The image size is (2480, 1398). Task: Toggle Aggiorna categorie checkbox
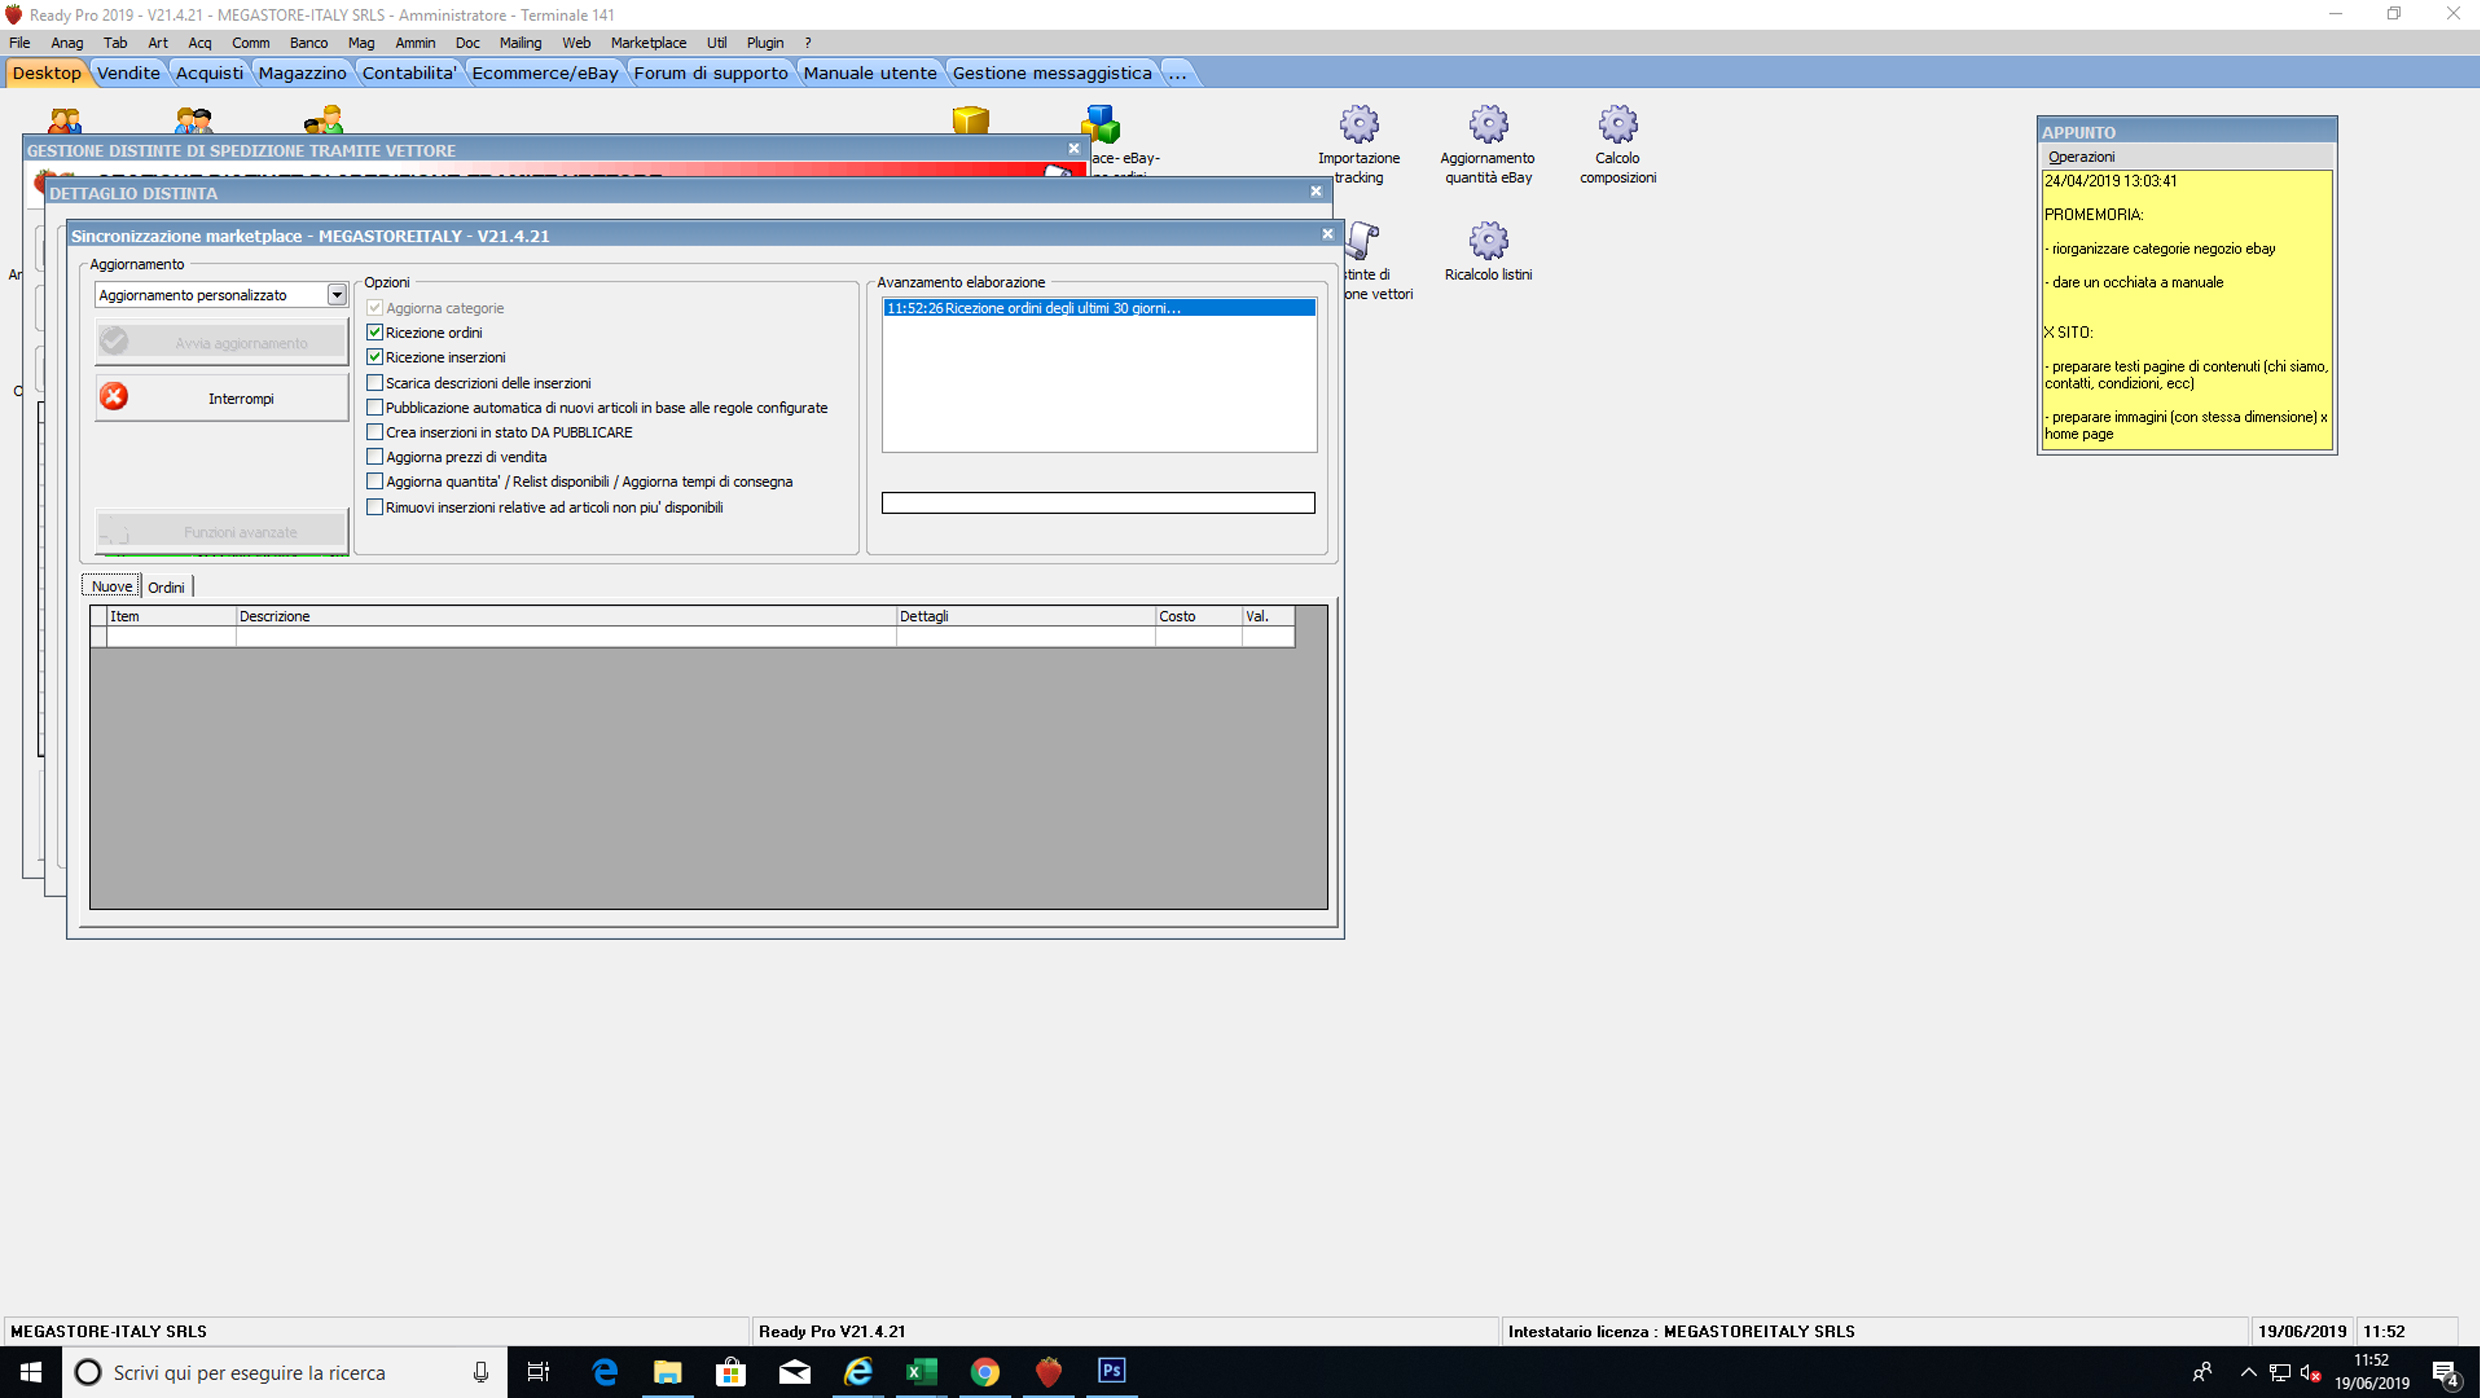(375, 308)
